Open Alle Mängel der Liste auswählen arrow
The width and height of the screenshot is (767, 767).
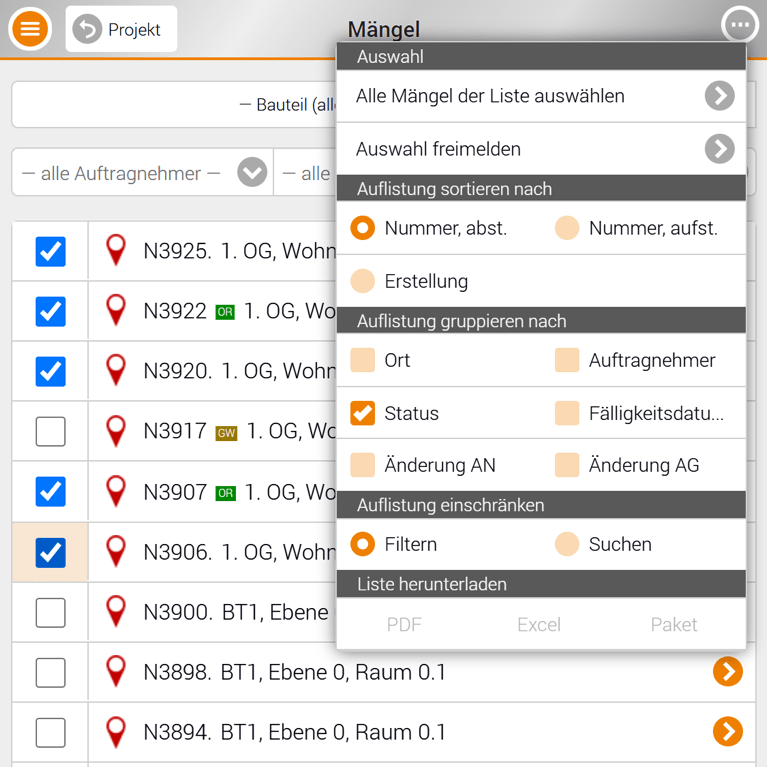click(719, 96)
